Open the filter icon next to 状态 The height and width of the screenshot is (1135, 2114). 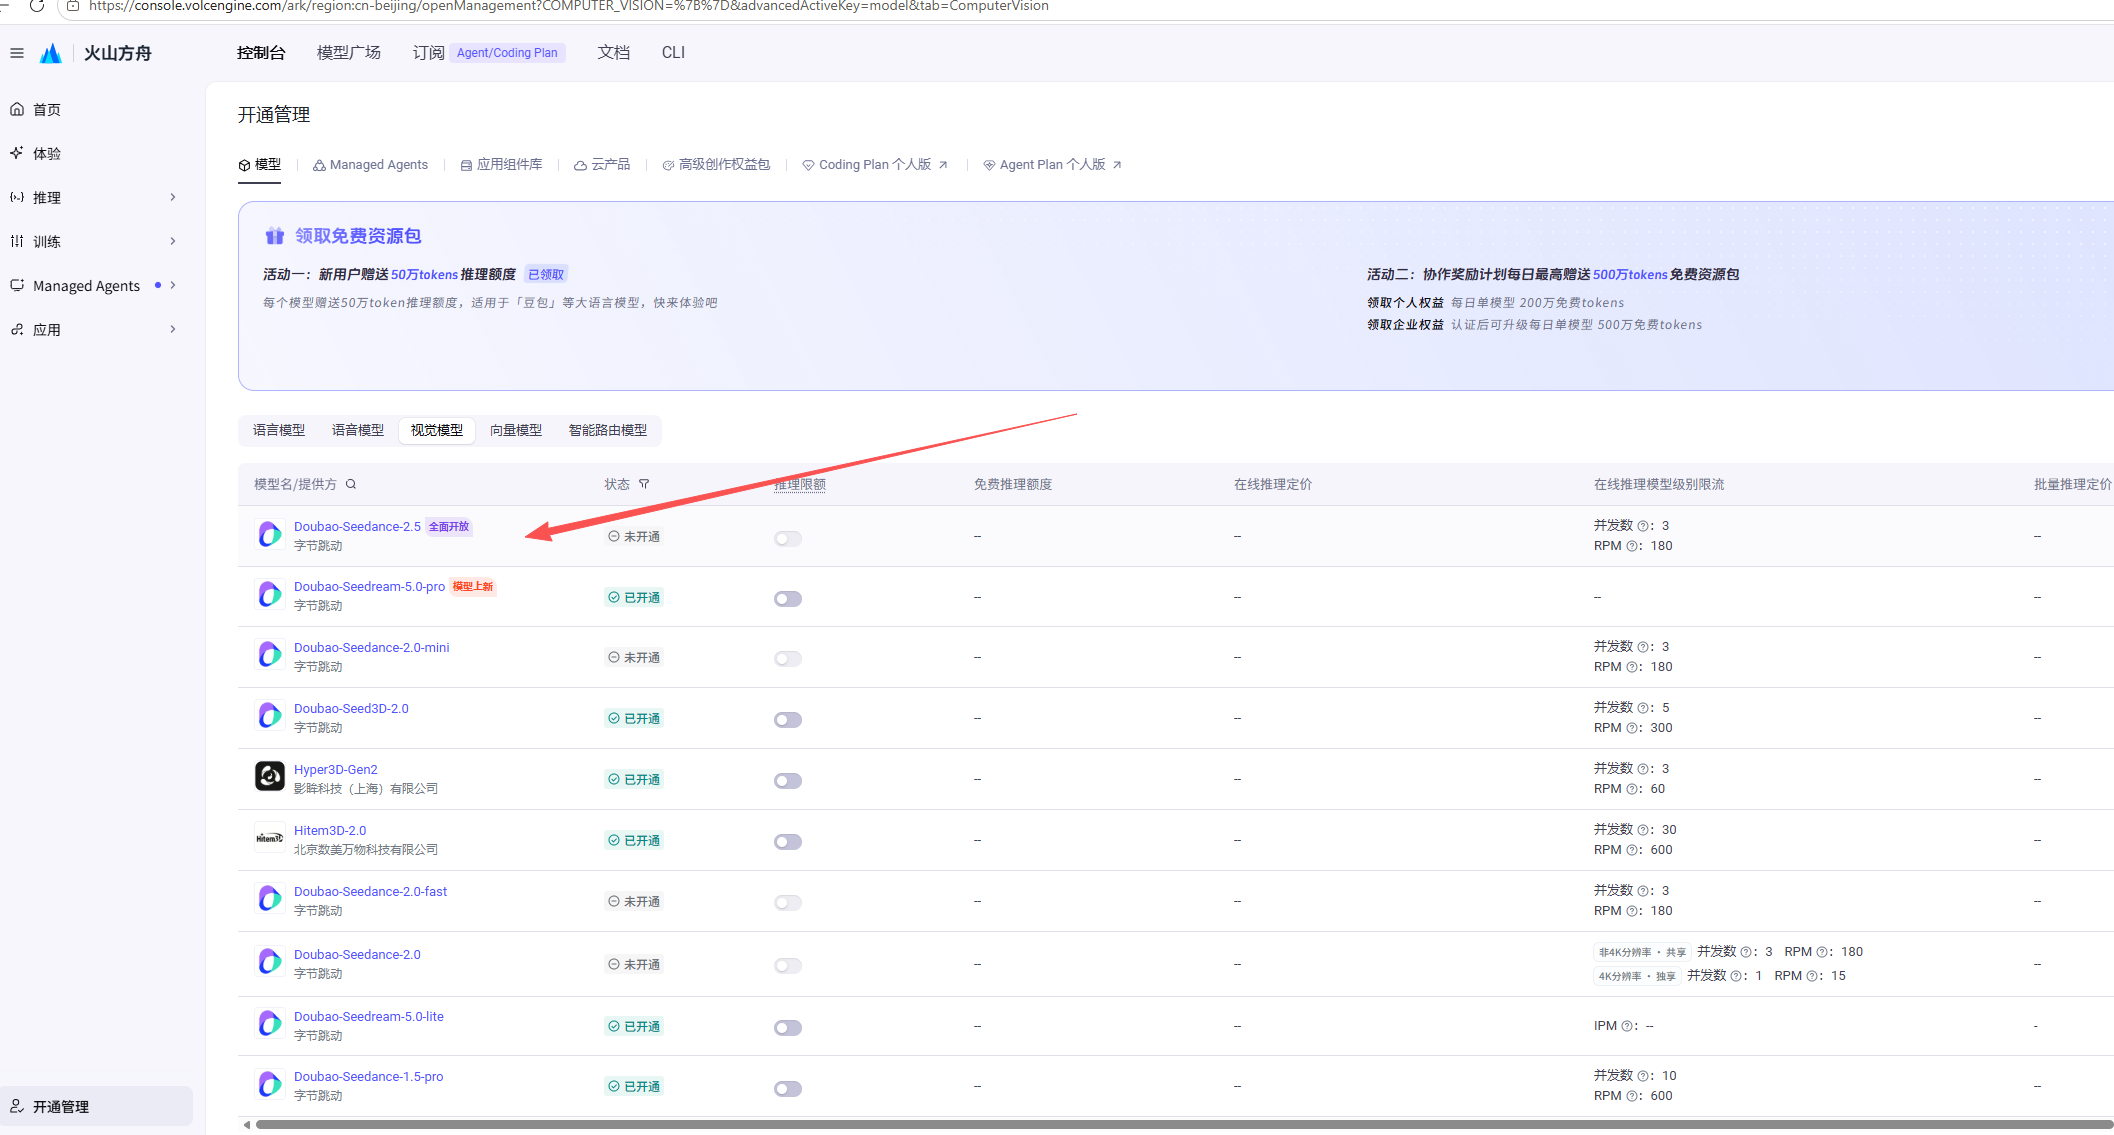point(644,484)
